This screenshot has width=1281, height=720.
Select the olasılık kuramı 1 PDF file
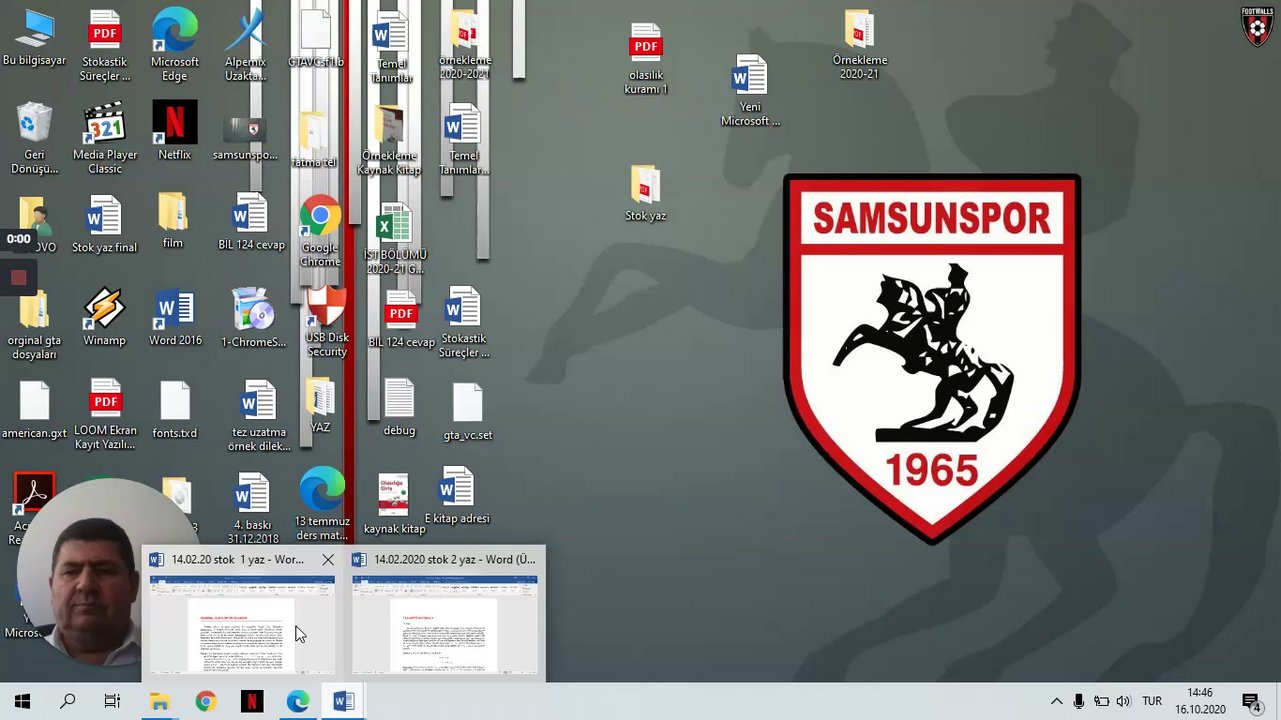point(646,59)
